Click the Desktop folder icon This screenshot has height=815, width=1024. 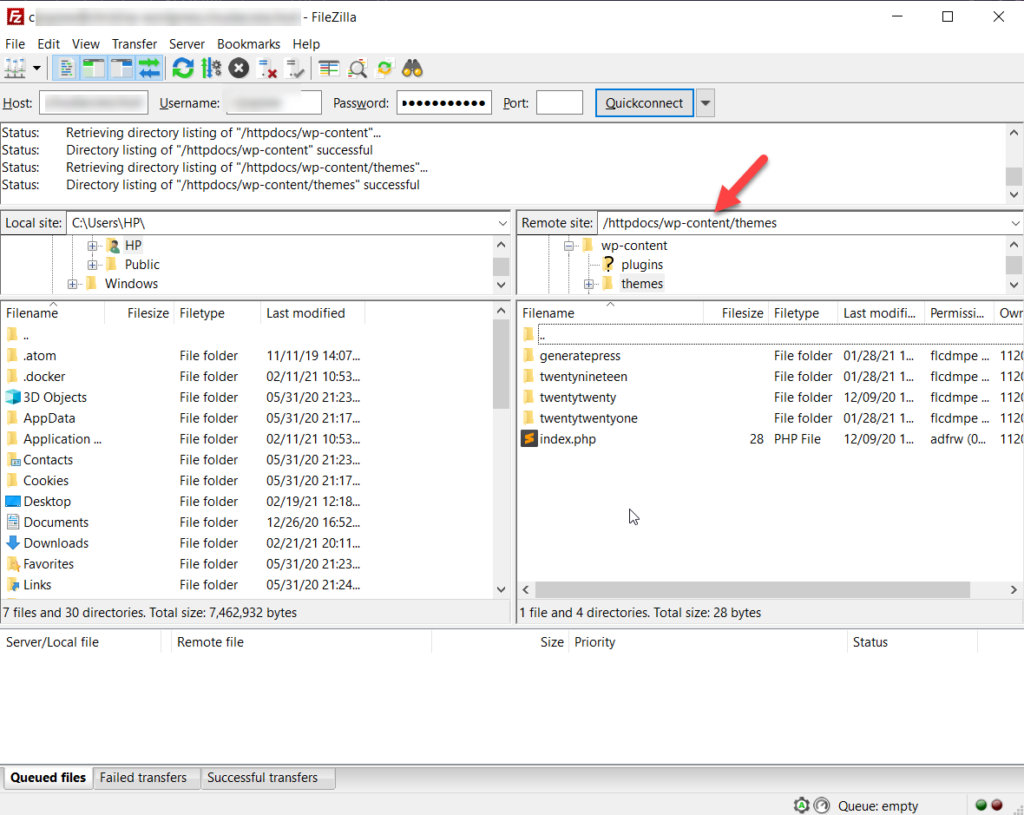(12, 501)
